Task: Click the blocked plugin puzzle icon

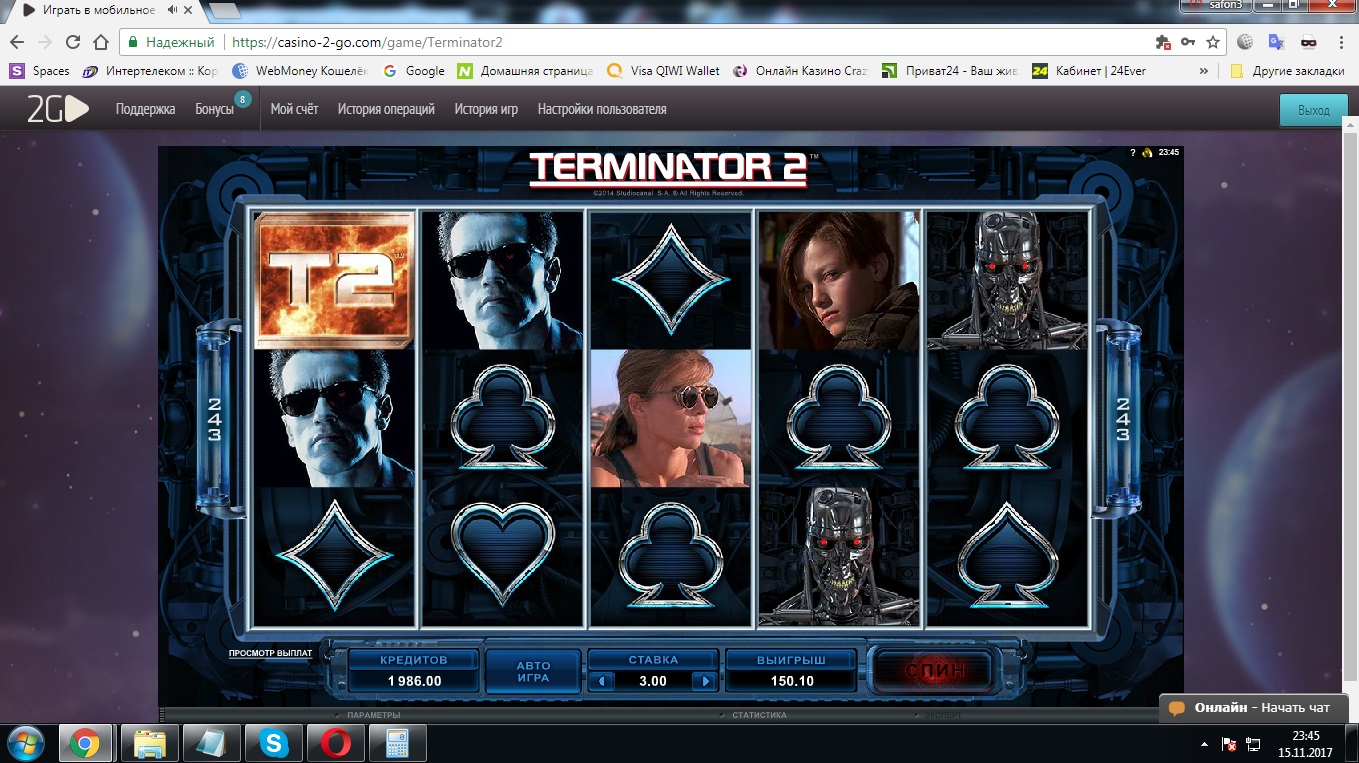Action: click(x=1162, y=42)
